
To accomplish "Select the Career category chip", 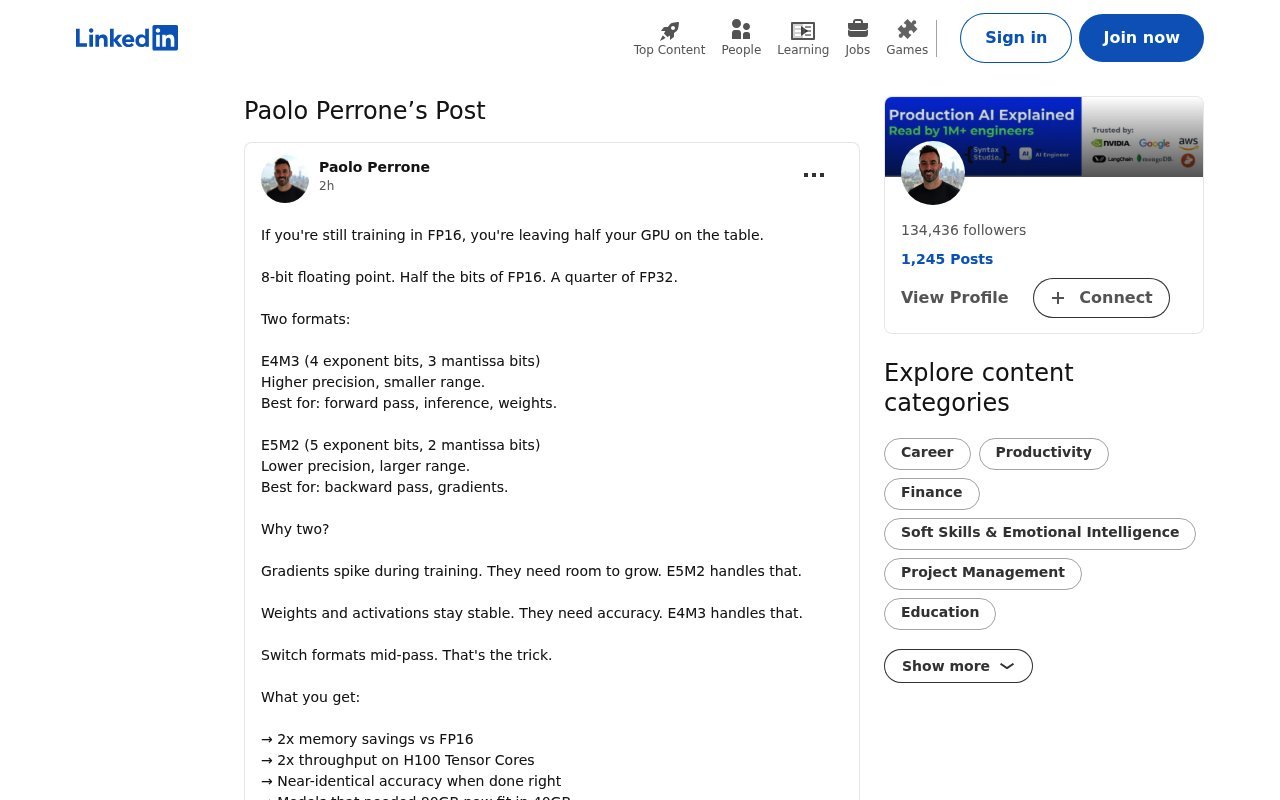I will (927, 453).
